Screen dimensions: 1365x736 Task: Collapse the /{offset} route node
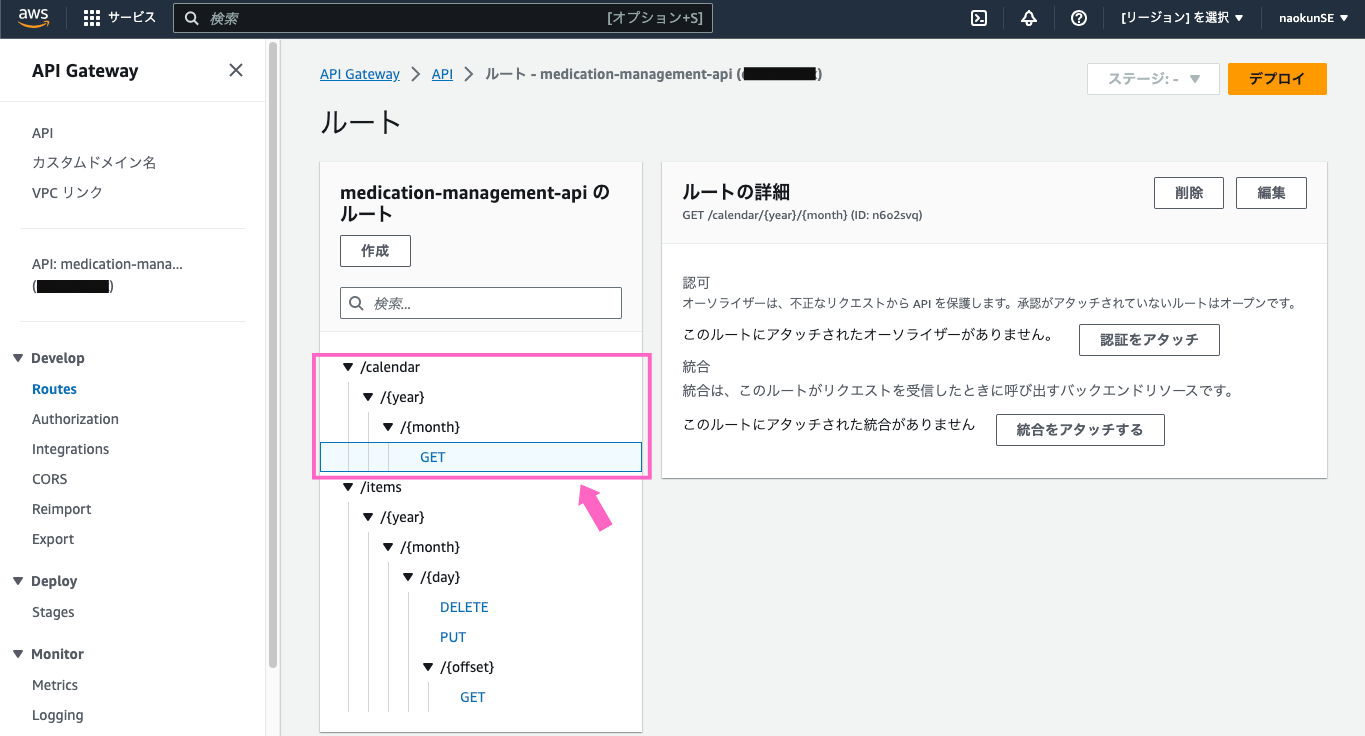pyautogui.click(x=428, y=667)
